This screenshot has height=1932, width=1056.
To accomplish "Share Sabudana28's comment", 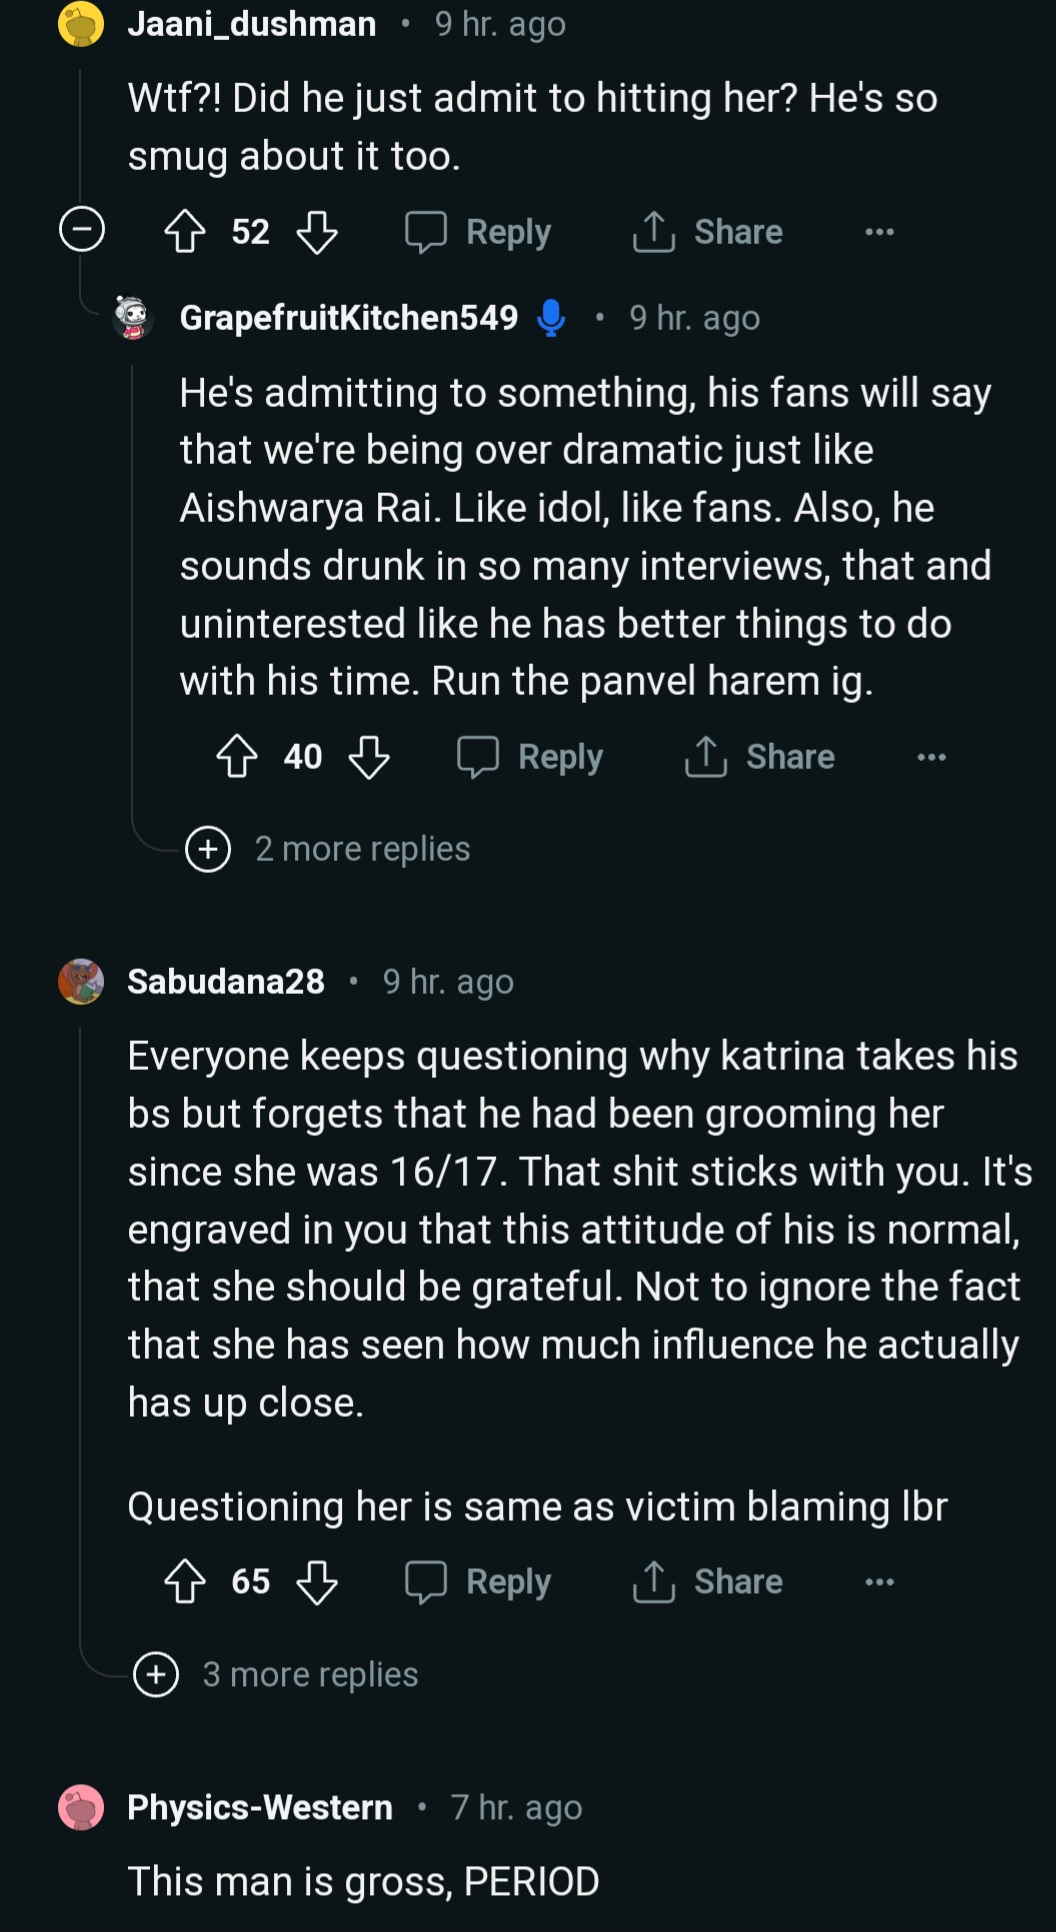I will click(708, 1582).
